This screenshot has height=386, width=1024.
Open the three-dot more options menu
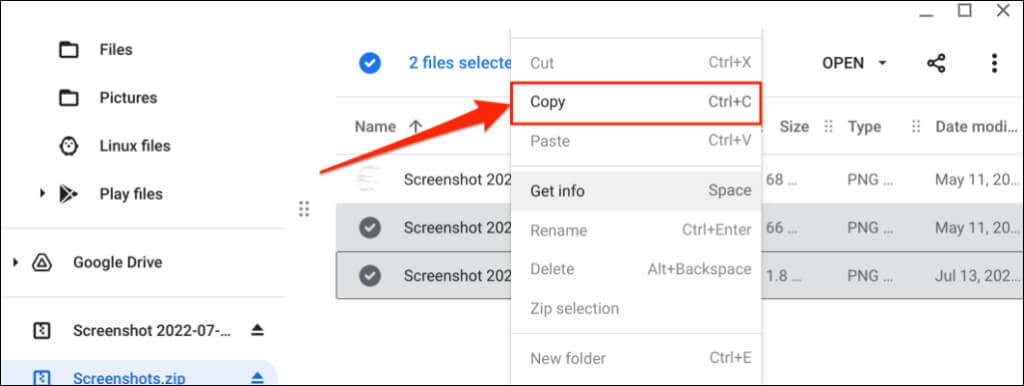(994, 63)
